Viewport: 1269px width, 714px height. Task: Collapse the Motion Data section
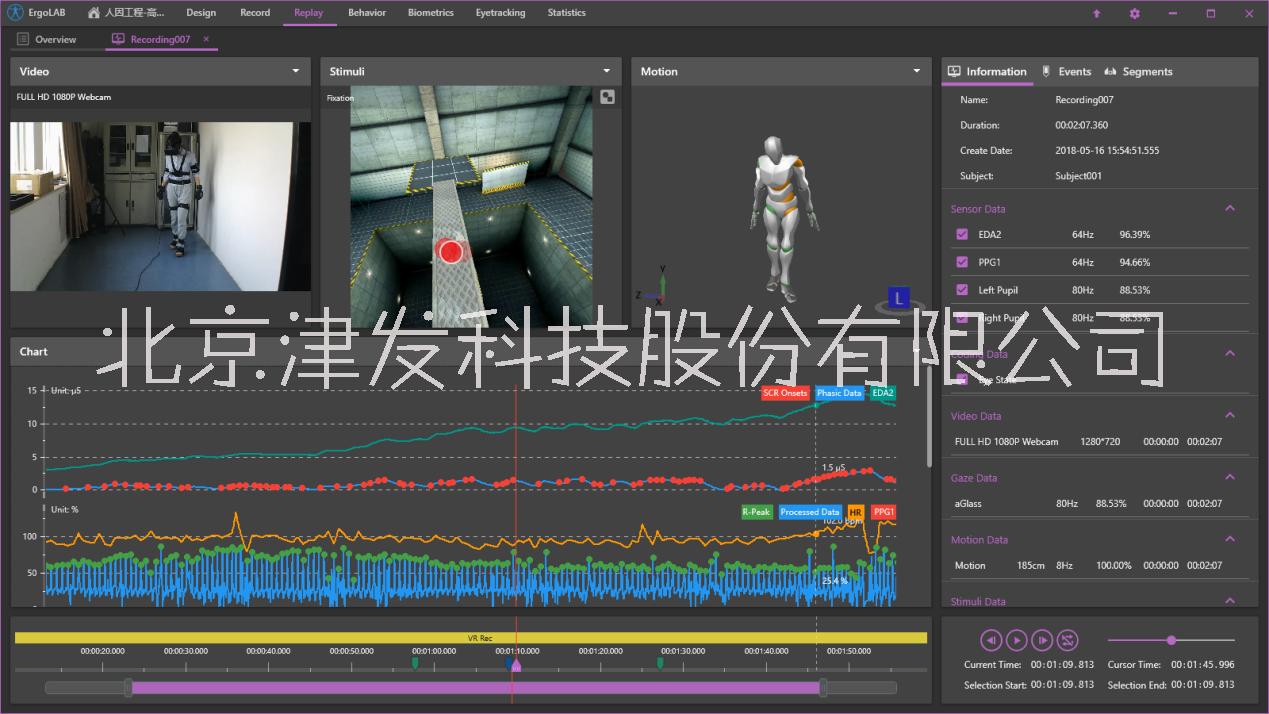tap(1230, 540)
